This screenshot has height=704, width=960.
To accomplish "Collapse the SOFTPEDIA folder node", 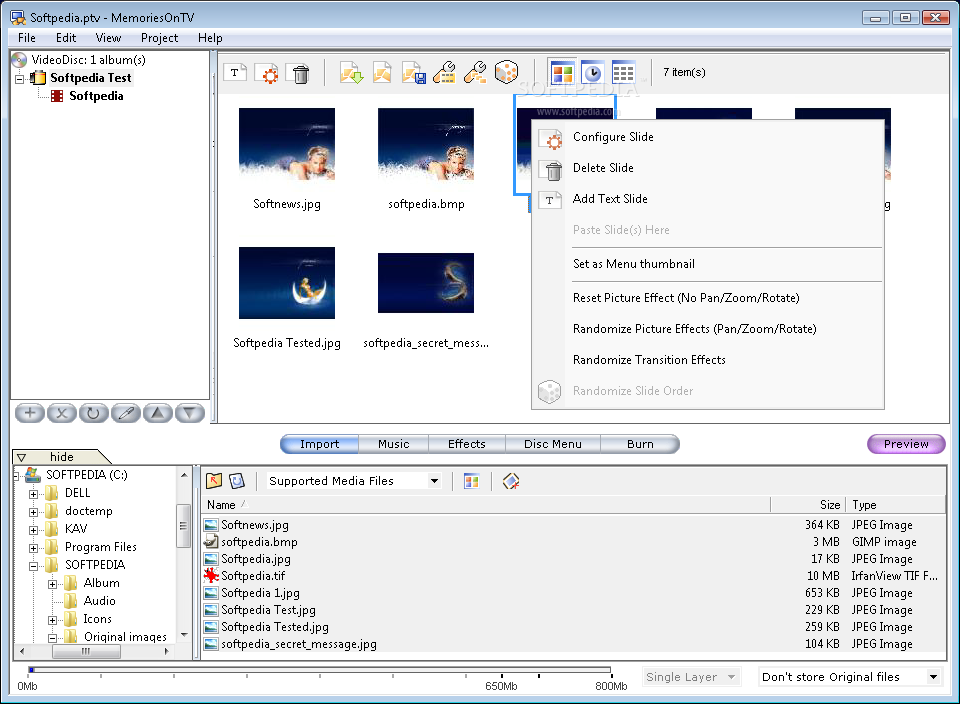I will (x=34, y=566).
